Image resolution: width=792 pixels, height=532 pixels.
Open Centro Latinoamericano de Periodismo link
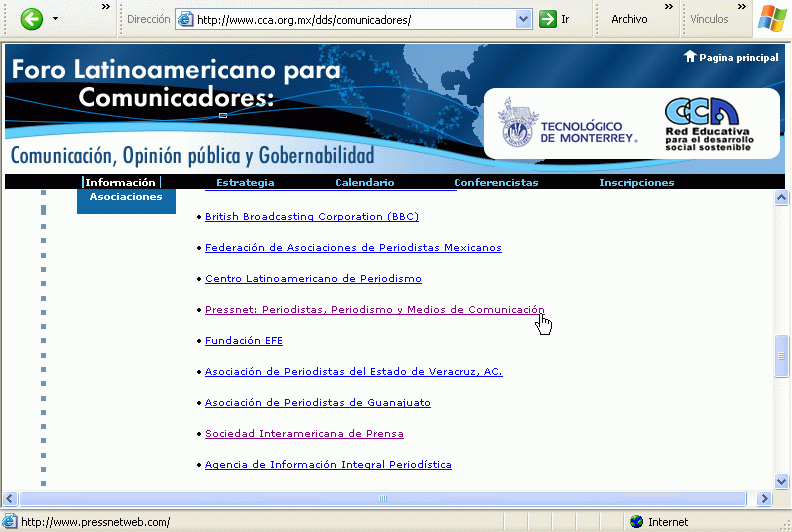(313, 278)
